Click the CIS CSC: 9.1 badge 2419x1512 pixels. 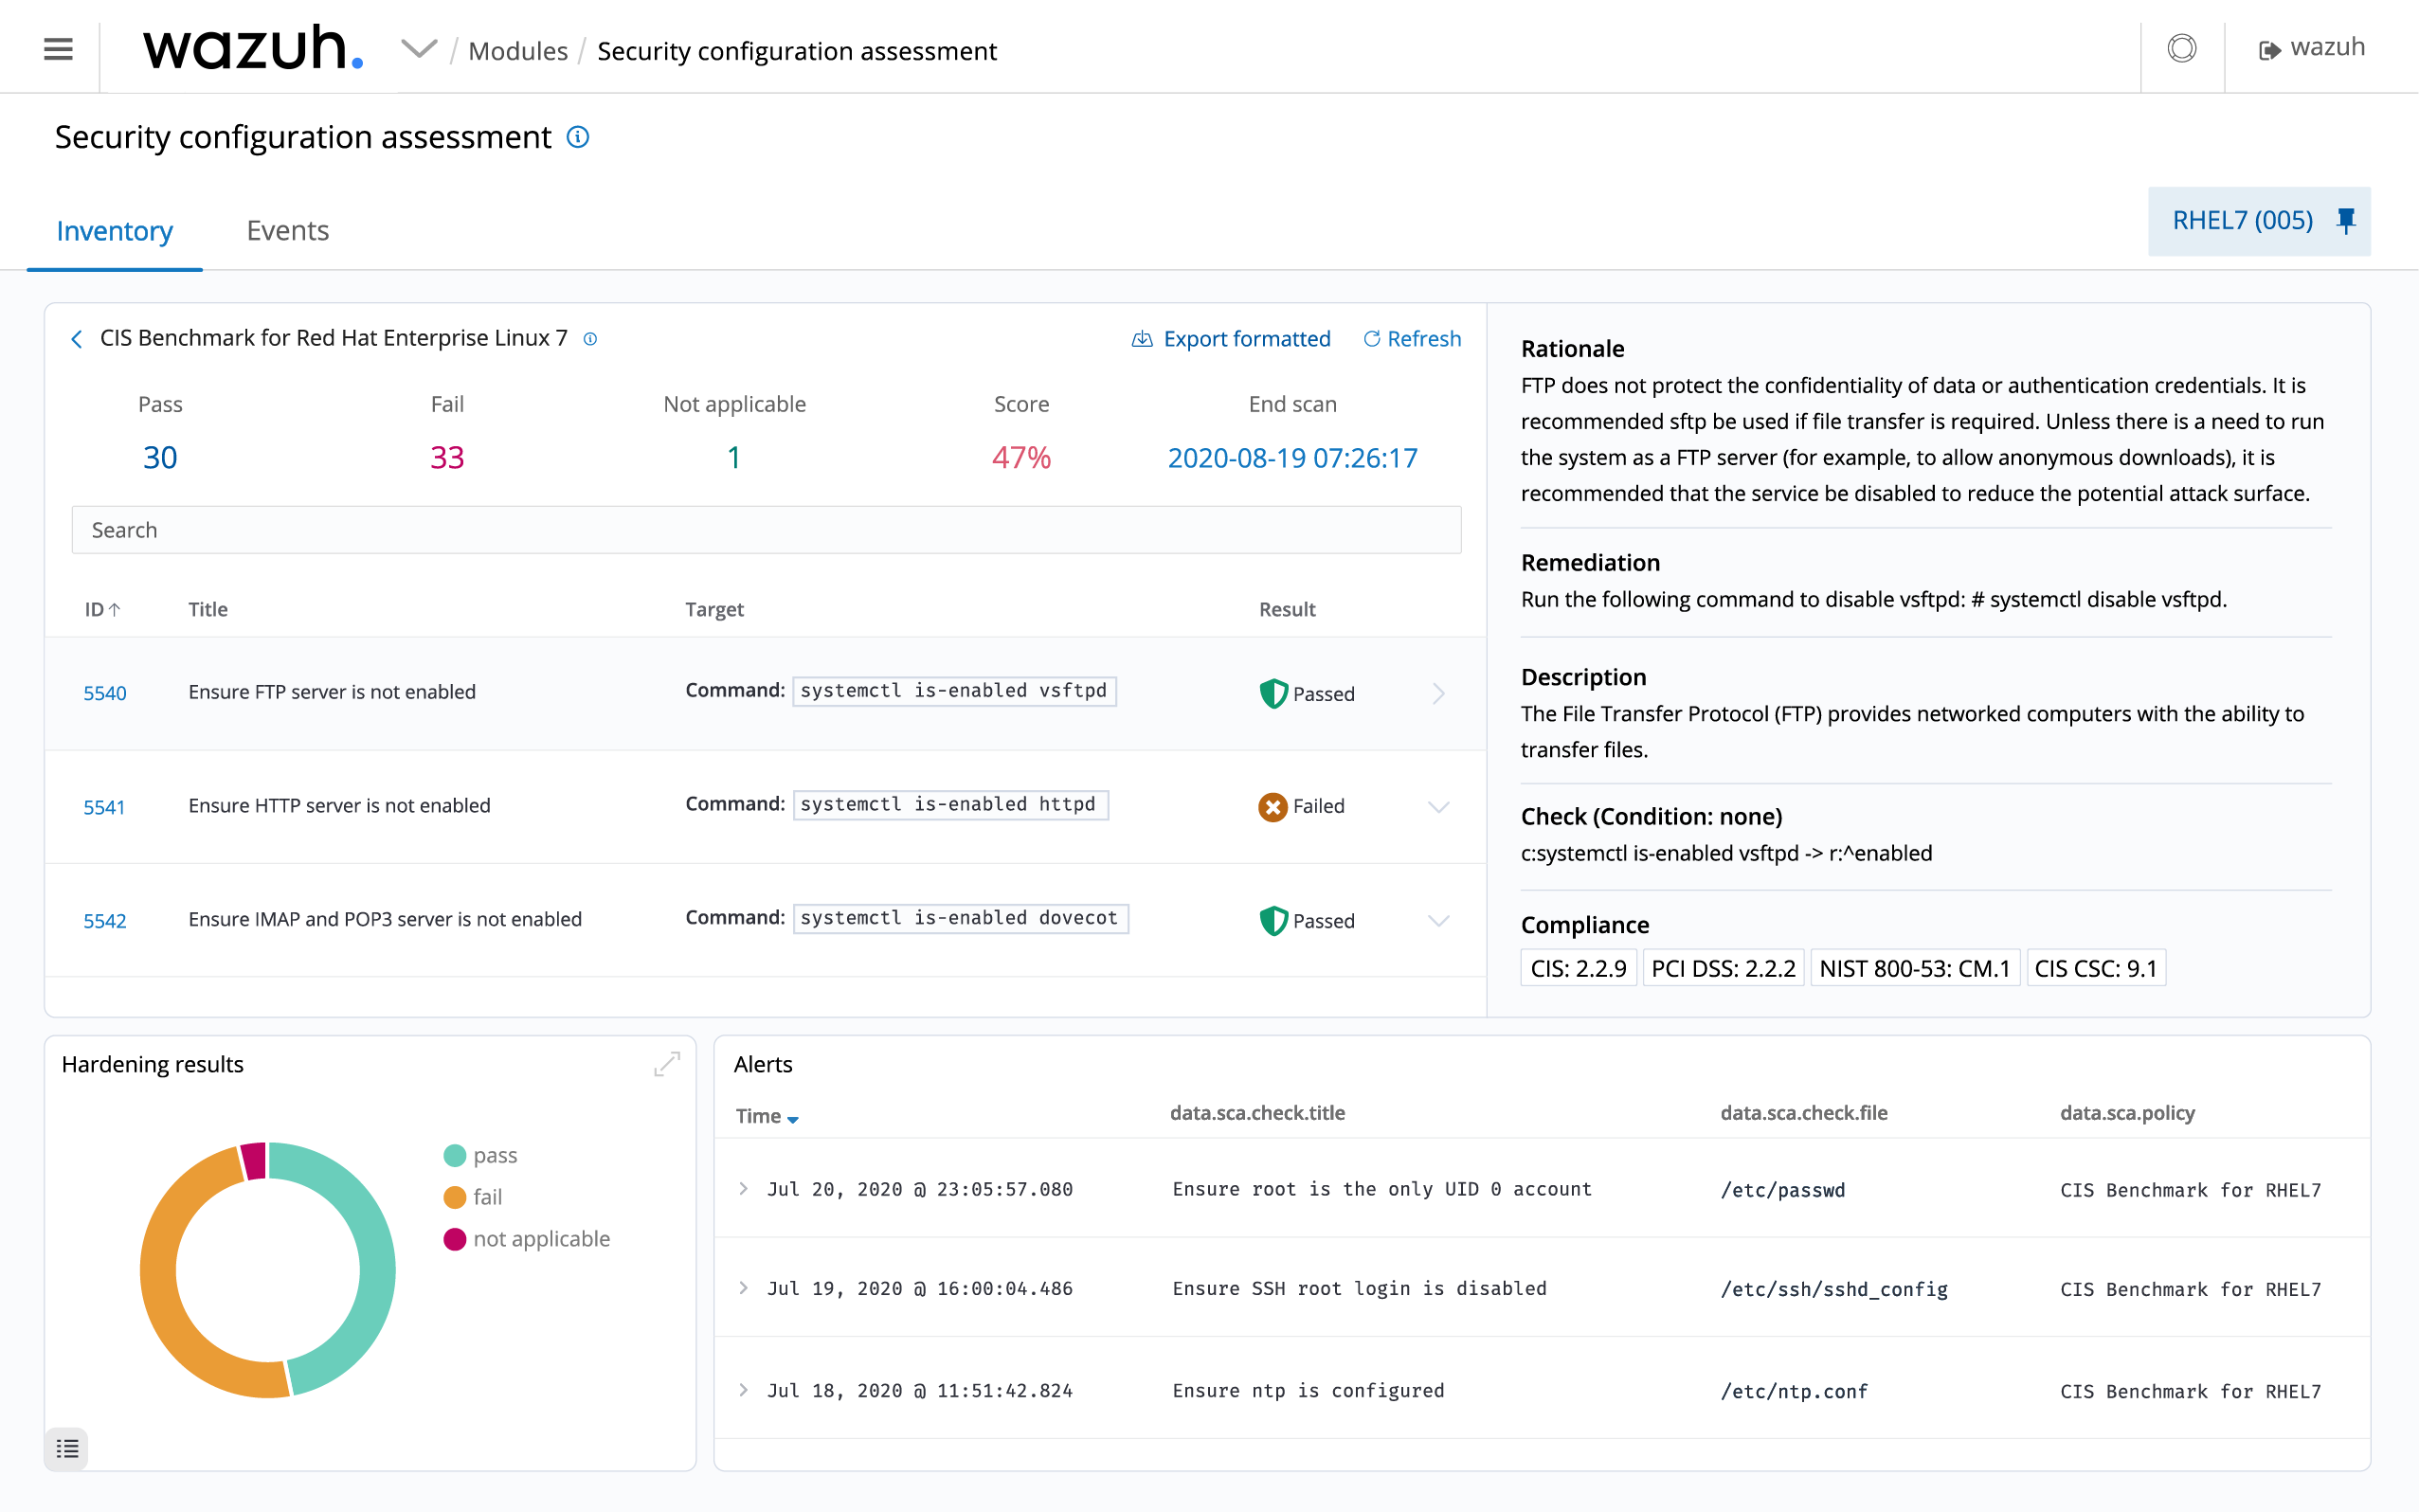coord(2095,968)
